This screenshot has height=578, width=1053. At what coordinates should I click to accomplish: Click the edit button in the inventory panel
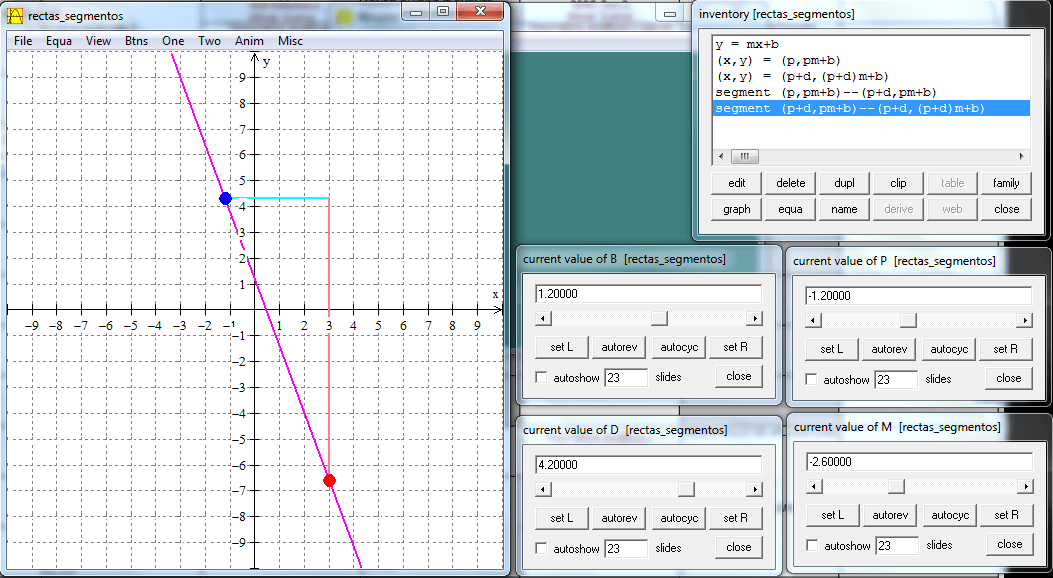735,182
